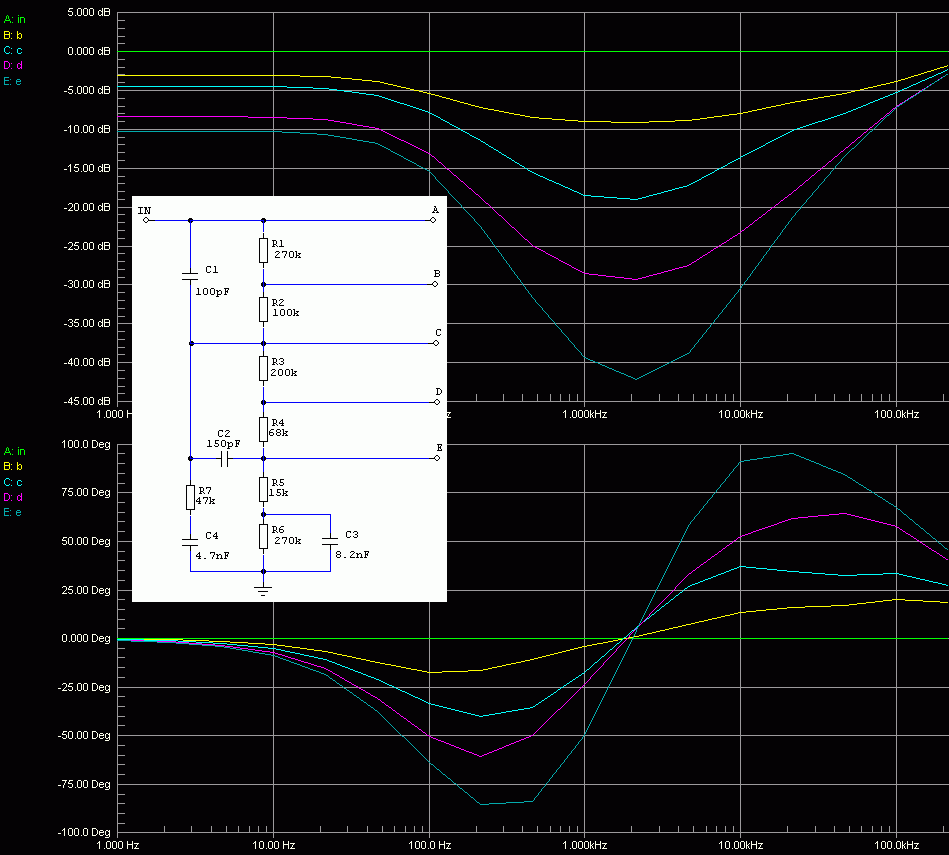949x855 pixels.
Task: Pick the "C: c" legend entry of the dB plot
Action: [x=13, y=50]
